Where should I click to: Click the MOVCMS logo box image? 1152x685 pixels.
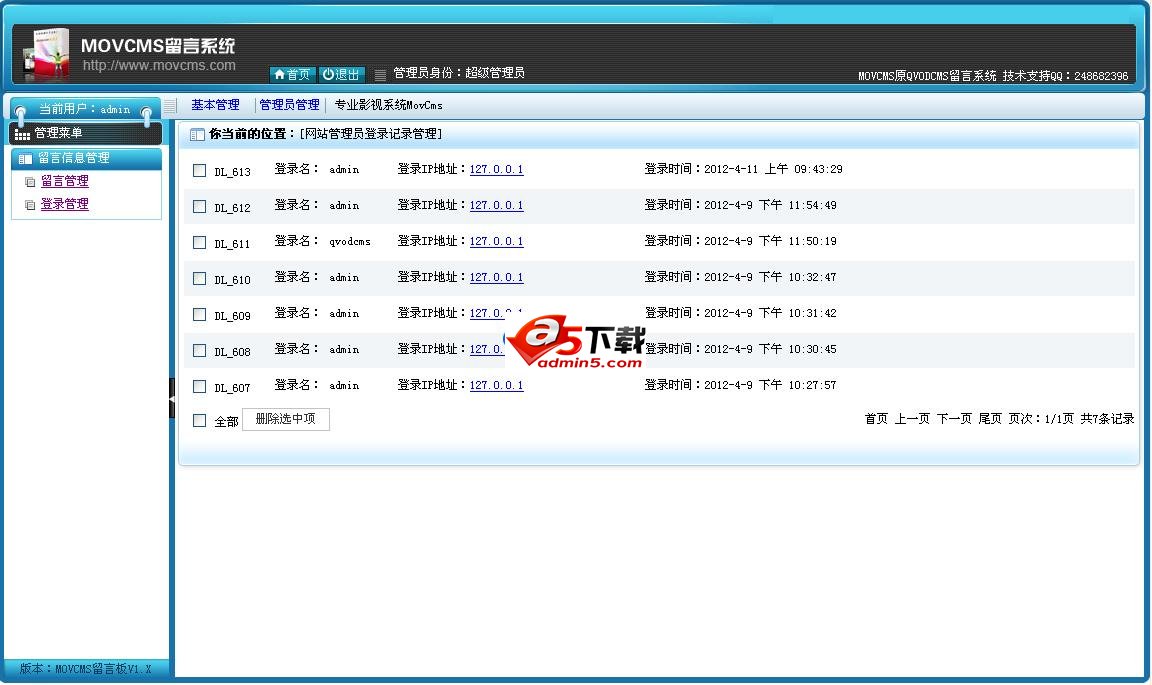point(46,53)
